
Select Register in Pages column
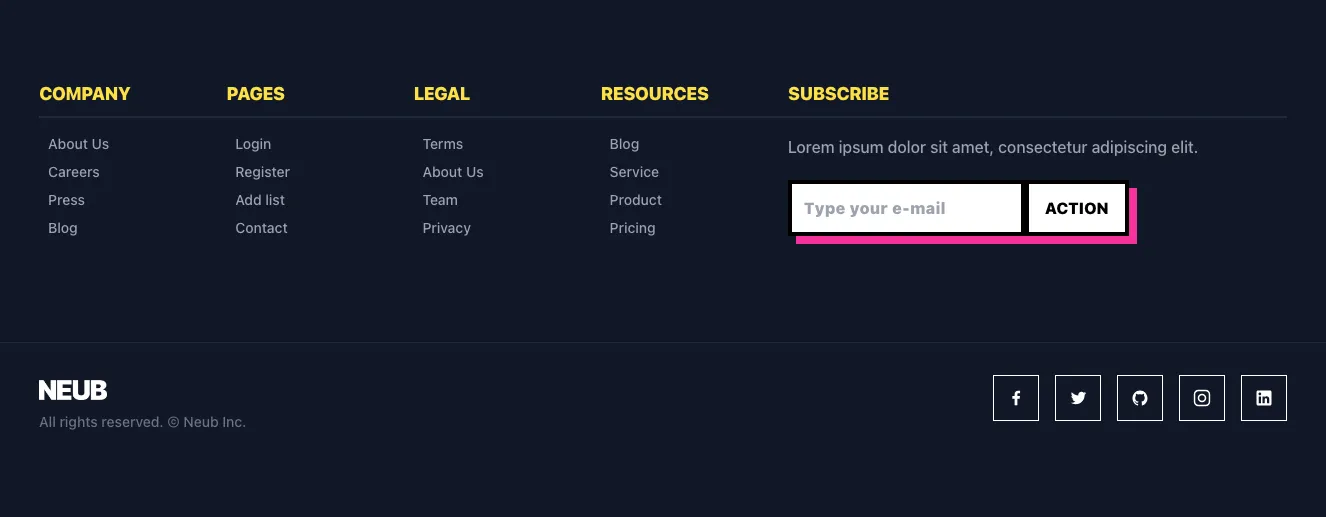pyautogui.click(x=262, y=172)
